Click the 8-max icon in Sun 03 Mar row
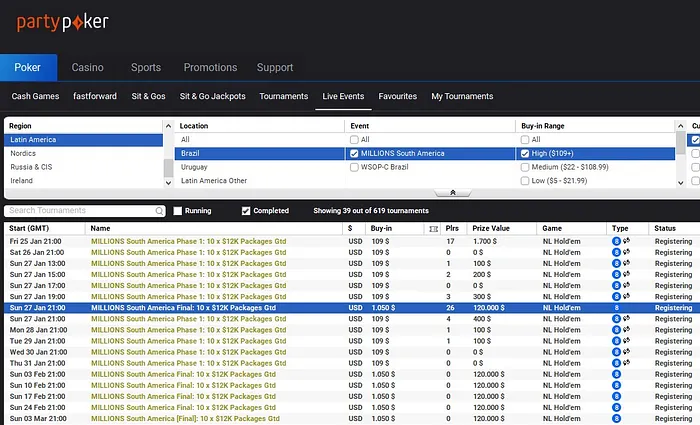This screenshot has width=700, height=425. point(616,418)
